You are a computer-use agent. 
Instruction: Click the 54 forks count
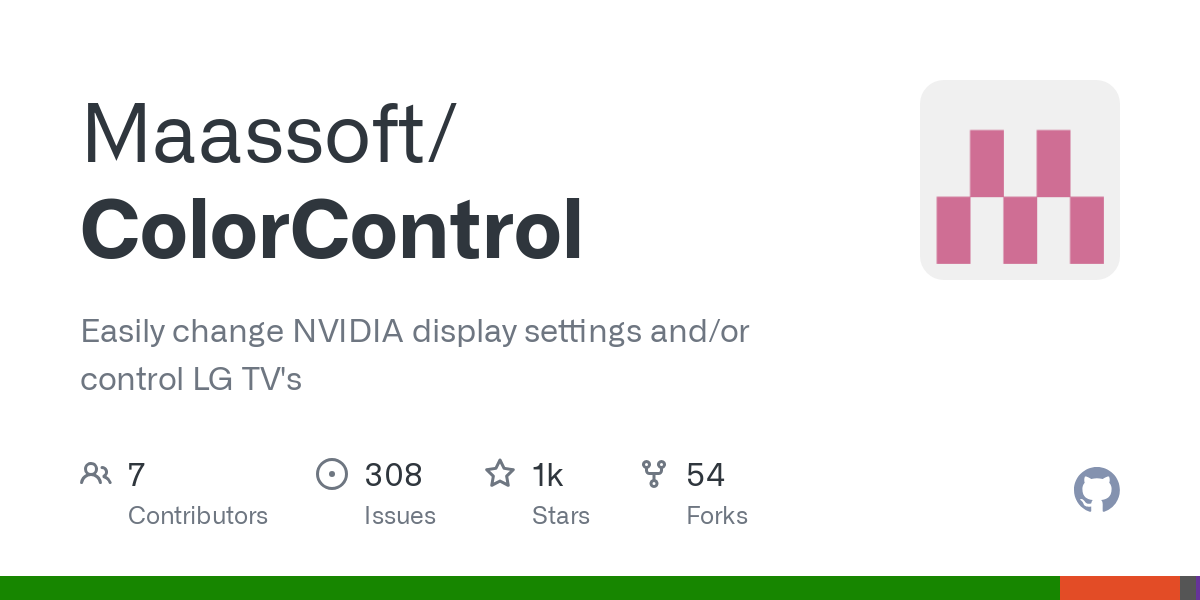click(705, 474)
